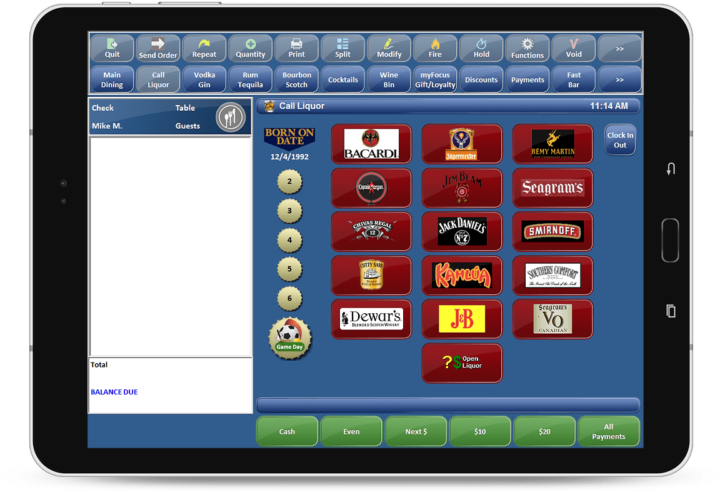Viewport: 720px width, 492px height.
Task: Open the Cocktails category
Action: 343,79
